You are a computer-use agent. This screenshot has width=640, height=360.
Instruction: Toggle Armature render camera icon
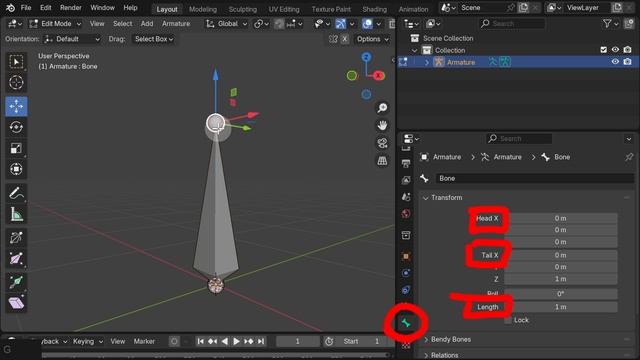[627, 62]
